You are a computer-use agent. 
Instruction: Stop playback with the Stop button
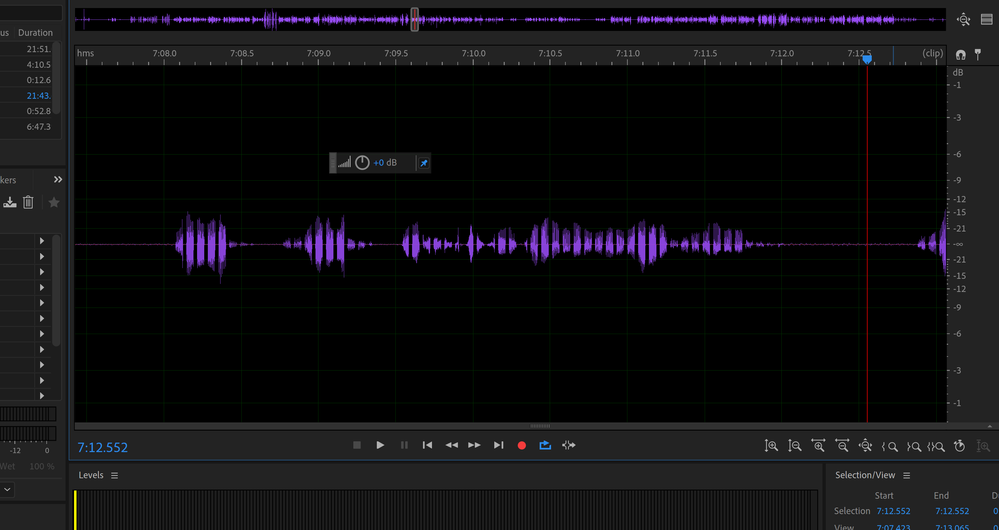coord(357,445)
